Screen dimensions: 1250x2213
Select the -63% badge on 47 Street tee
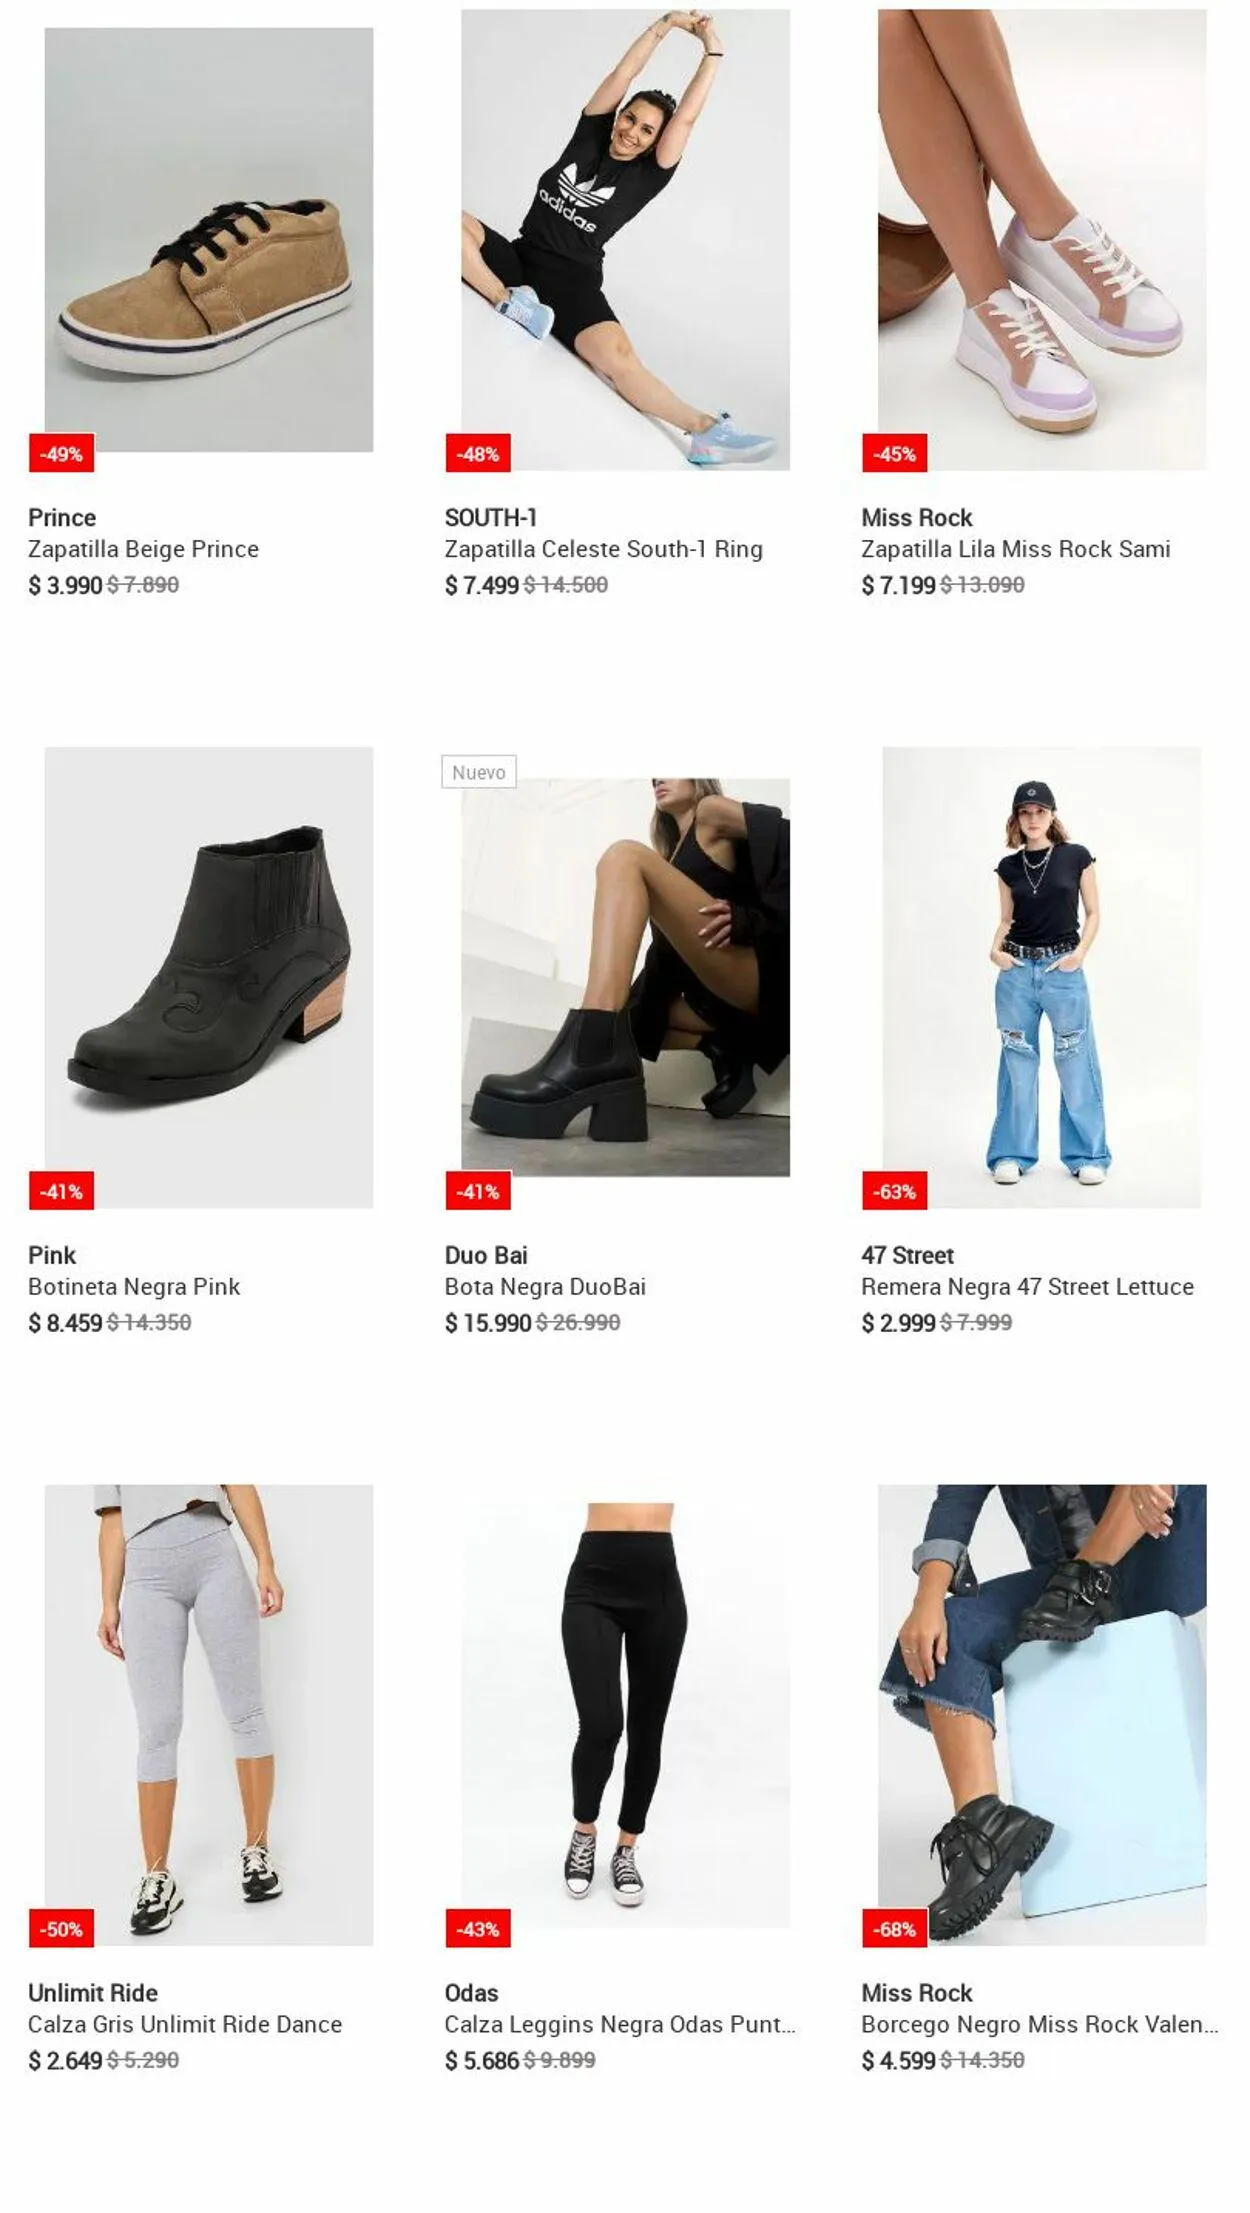click(x=894, y=1191)
